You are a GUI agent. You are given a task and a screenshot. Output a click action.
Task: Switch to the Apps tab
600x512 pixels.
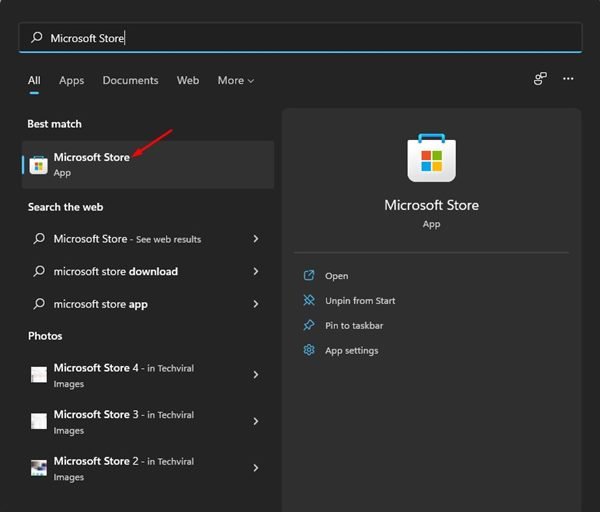click(72, 80)
